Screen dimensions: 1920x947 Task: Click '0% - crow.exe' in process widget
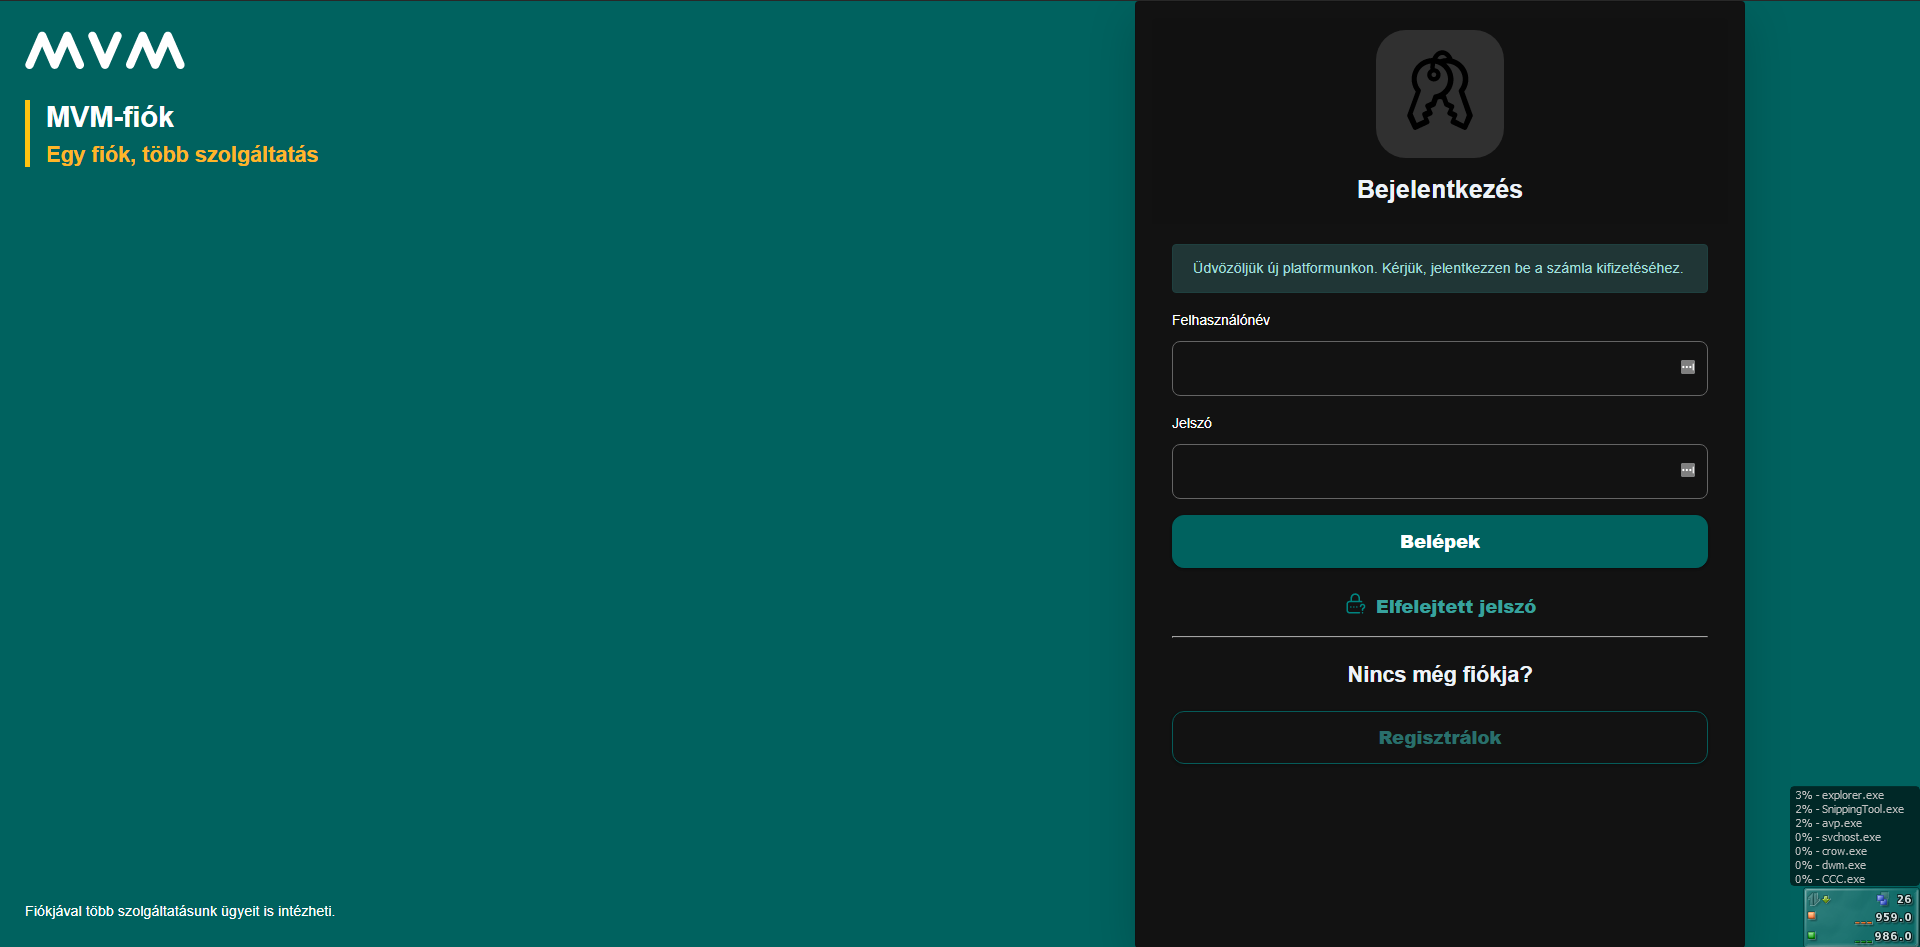pyautogui.click(x=1831, y=851)
